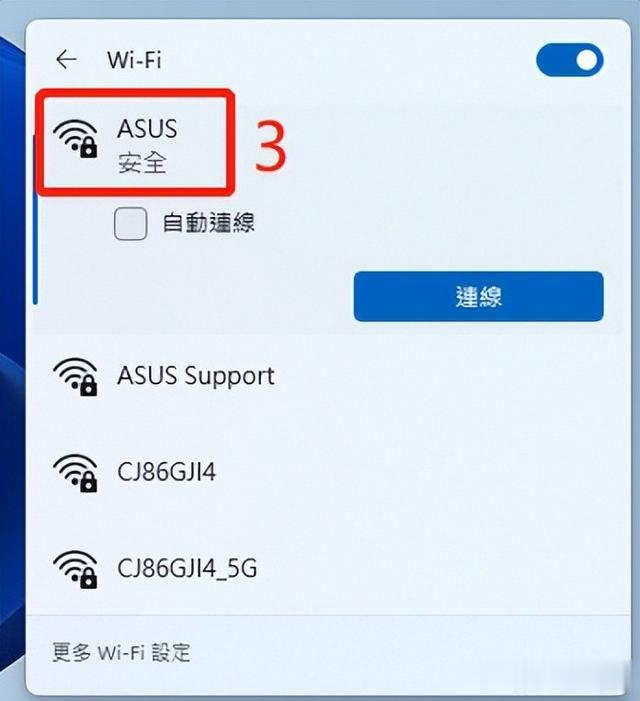Click the CJ86GJI4_5G Wi-Fi signal icon
640x701 pixels.
75,569
